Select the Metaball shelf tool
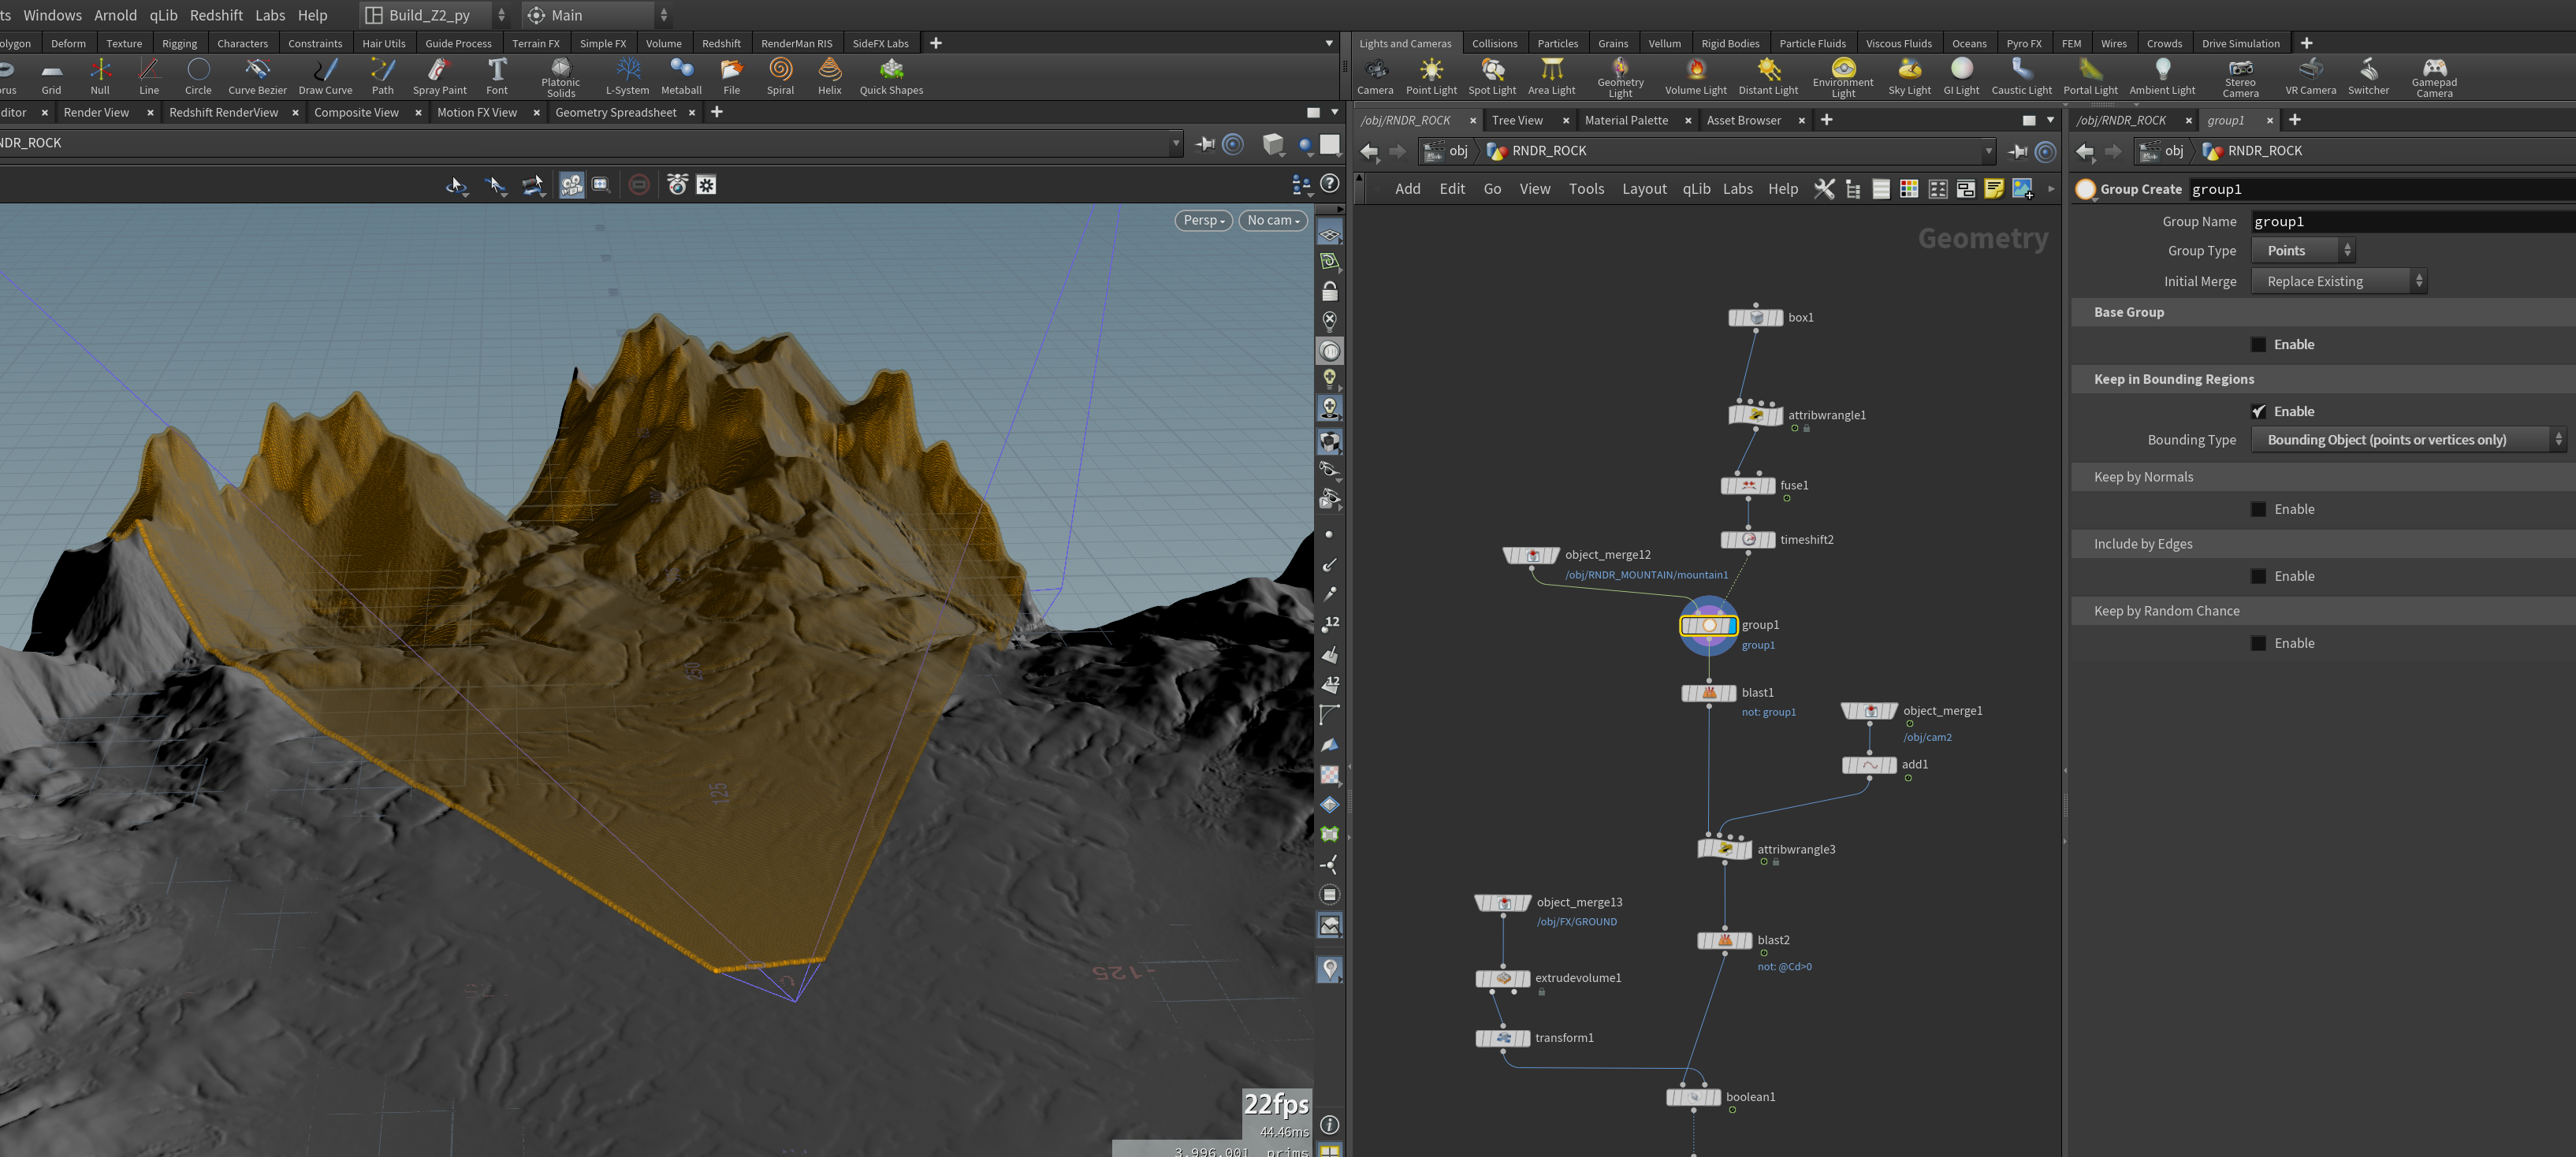 pyautogui.click(x=681, y=76)
